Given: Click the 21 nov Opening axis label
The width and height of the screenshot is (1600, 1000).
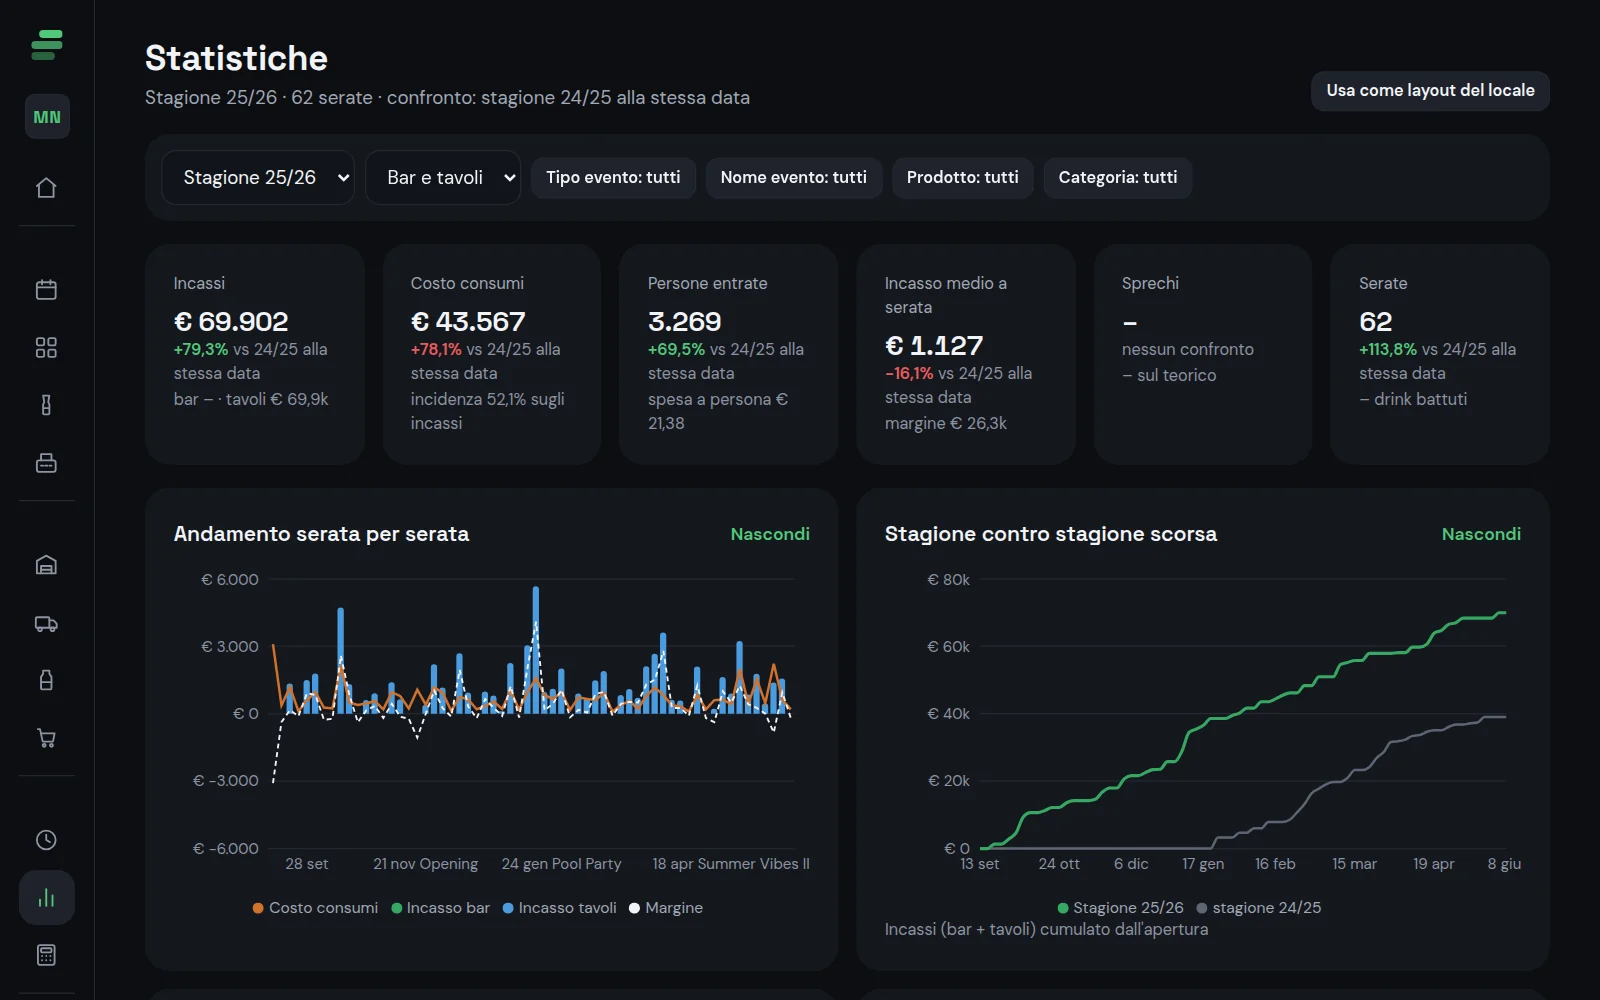Looking at the screenshot, I should click(x=426, y=864).
